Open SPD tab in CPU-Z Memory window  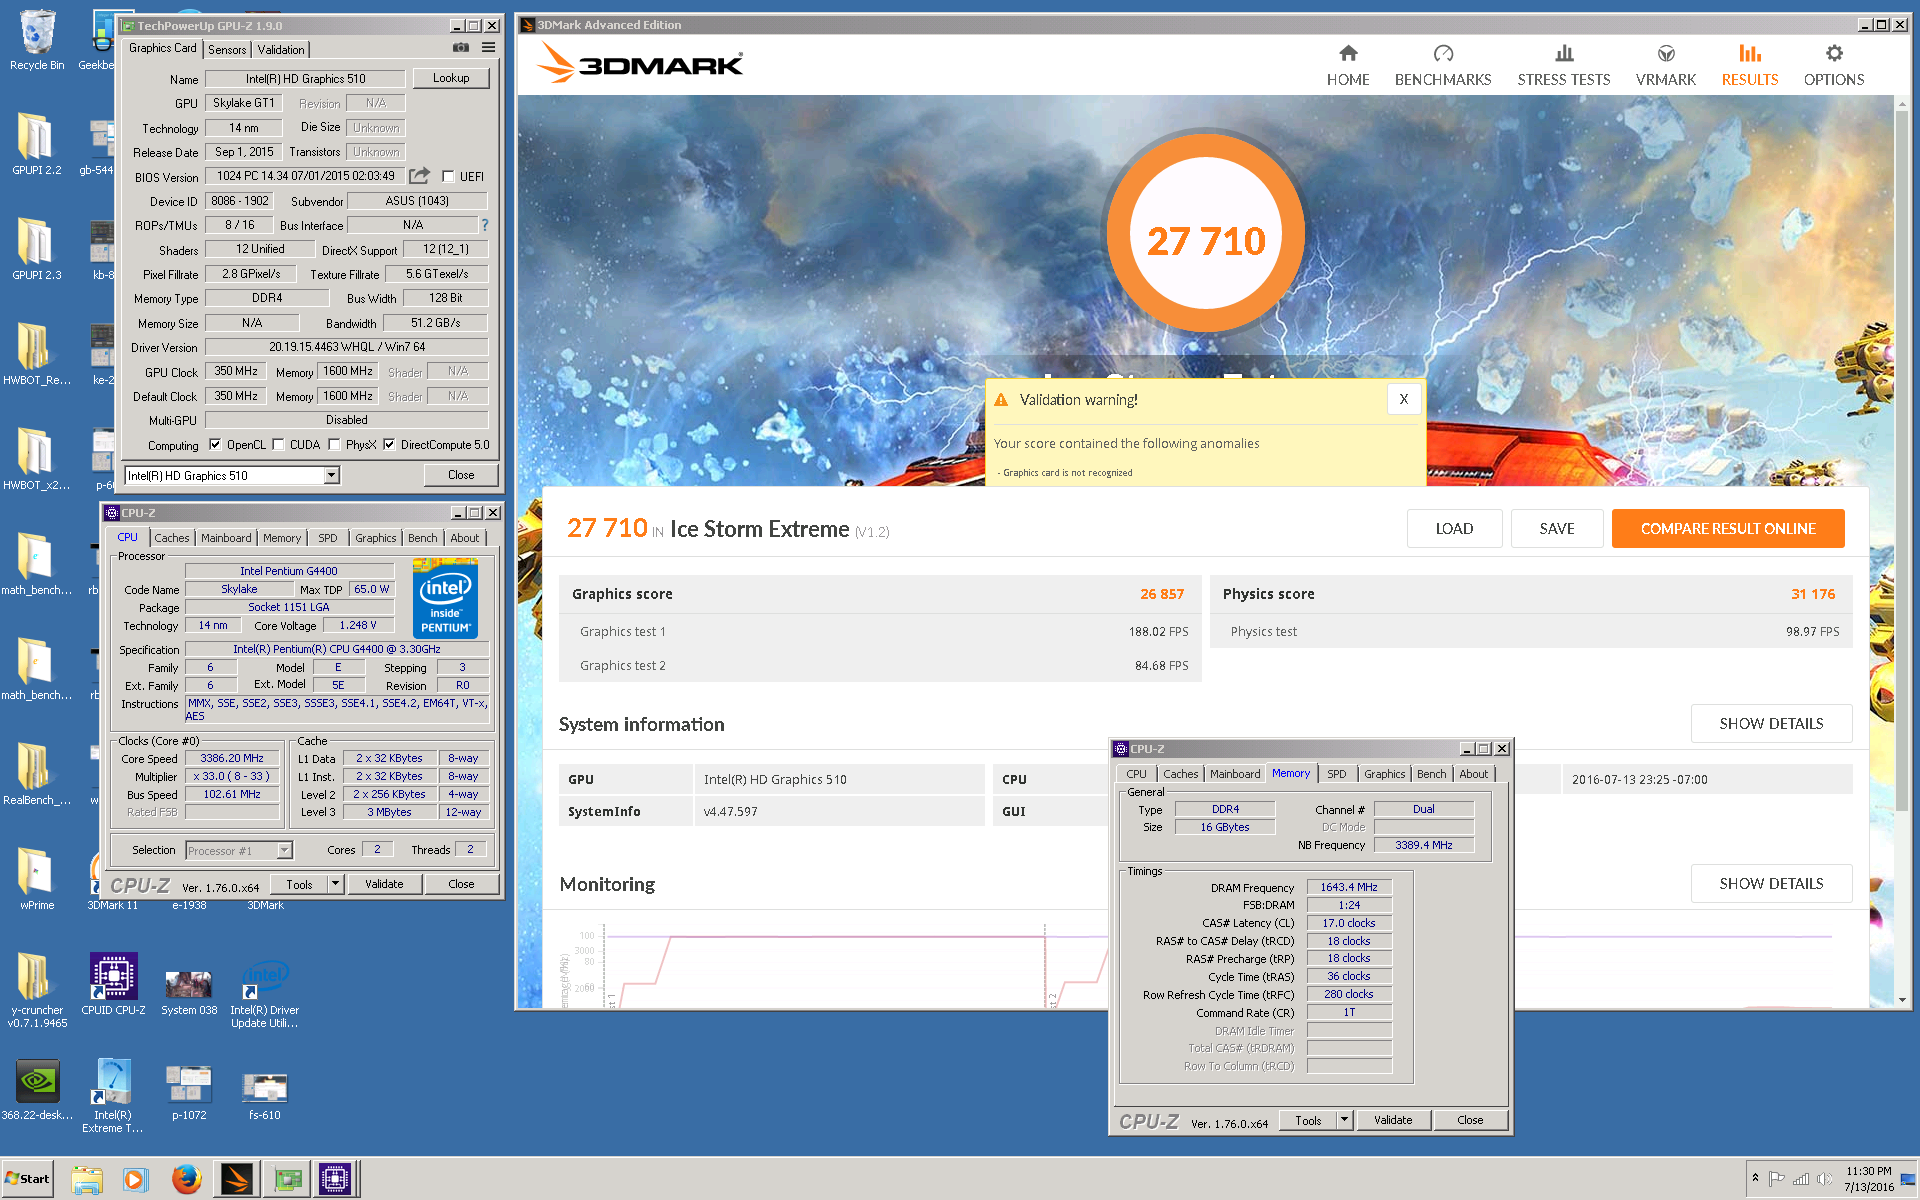click(x=1337, y=774)
